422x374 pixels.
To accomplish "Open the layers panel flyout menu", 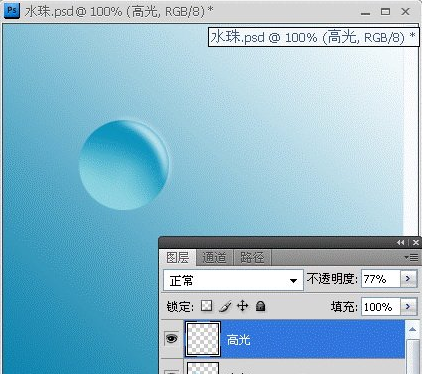I will [411, 257].
